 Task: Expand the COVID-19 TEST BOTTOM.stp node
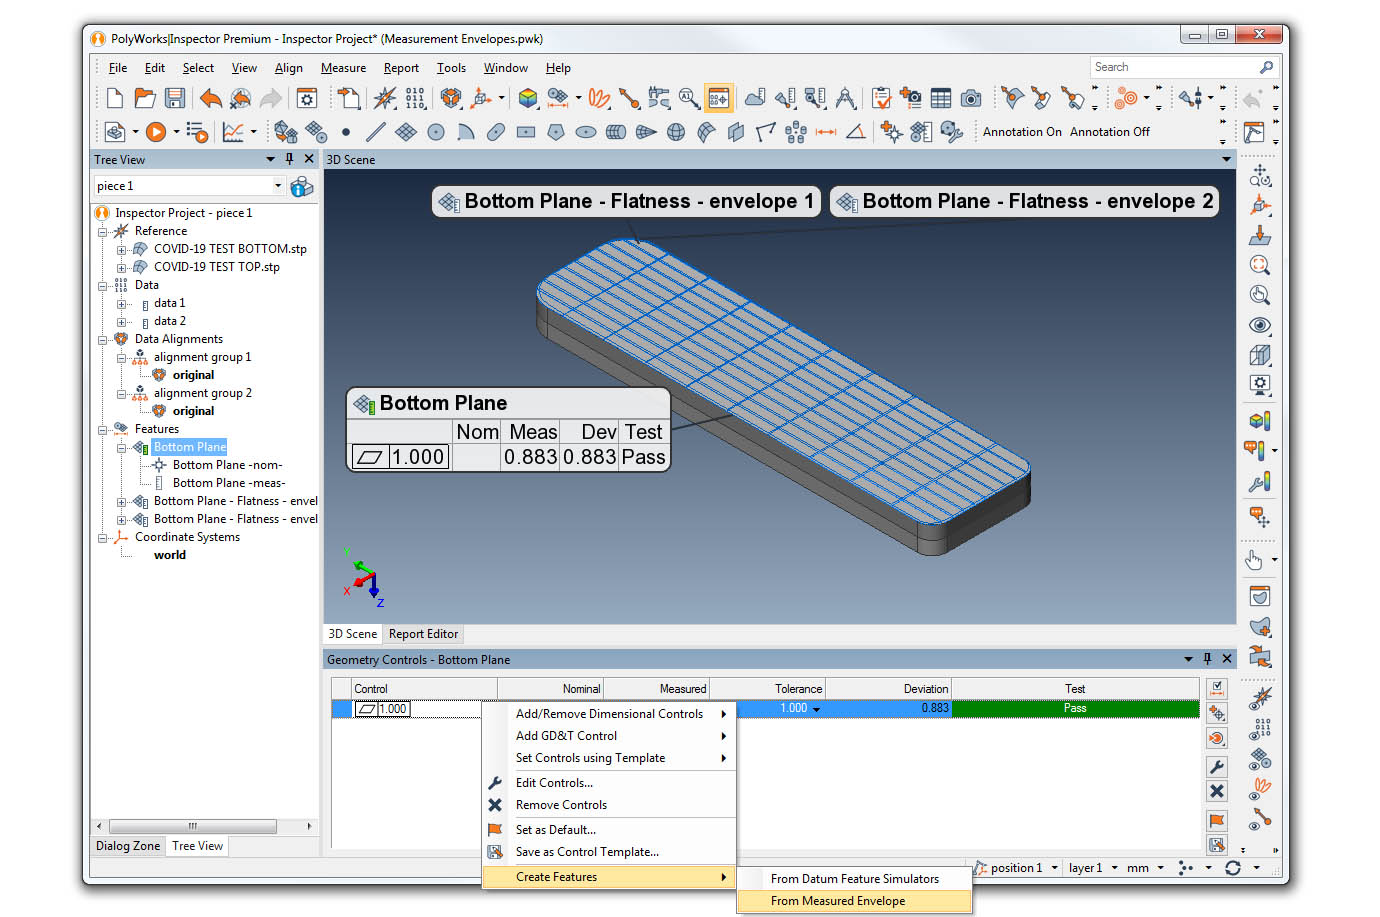coord(121,249)
